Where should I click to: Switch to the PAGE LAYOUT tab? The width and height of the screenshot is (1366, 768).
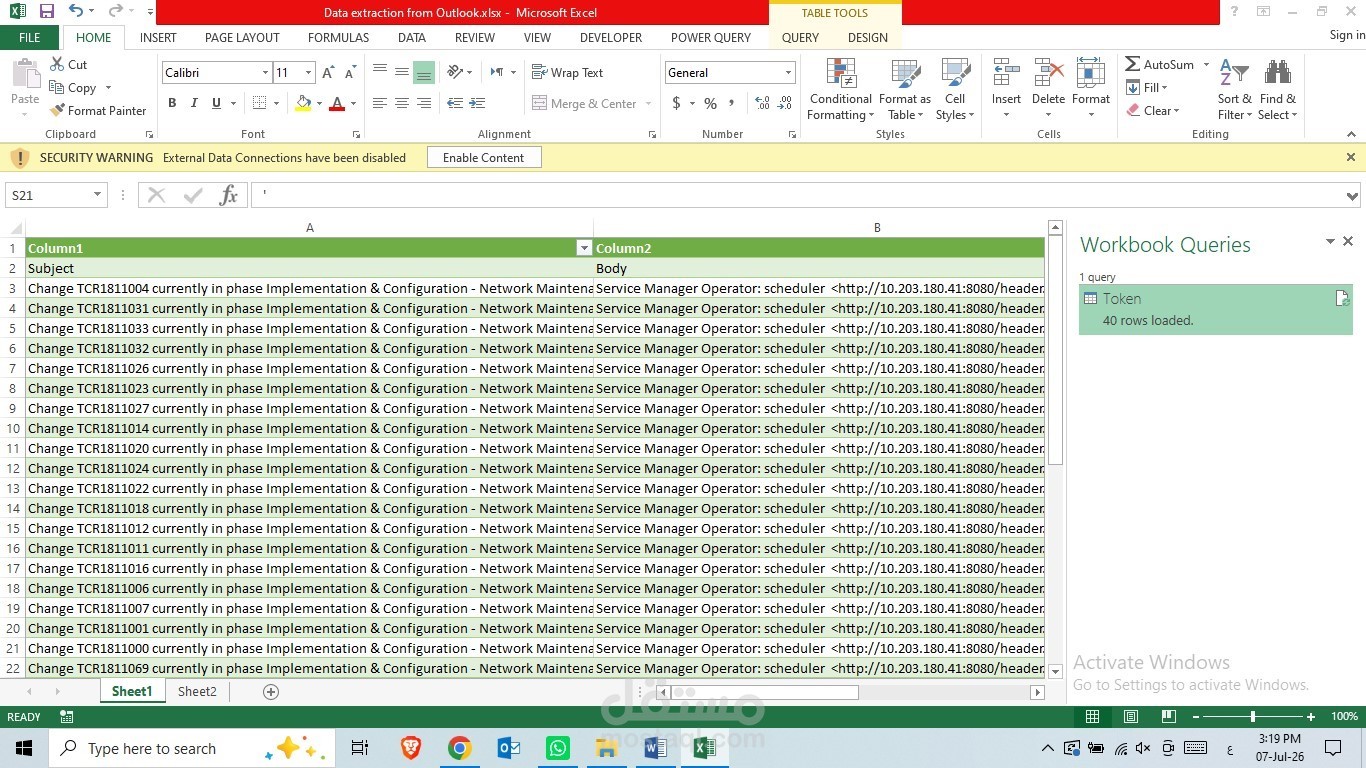pyautogui.click(x=242, y=37)
